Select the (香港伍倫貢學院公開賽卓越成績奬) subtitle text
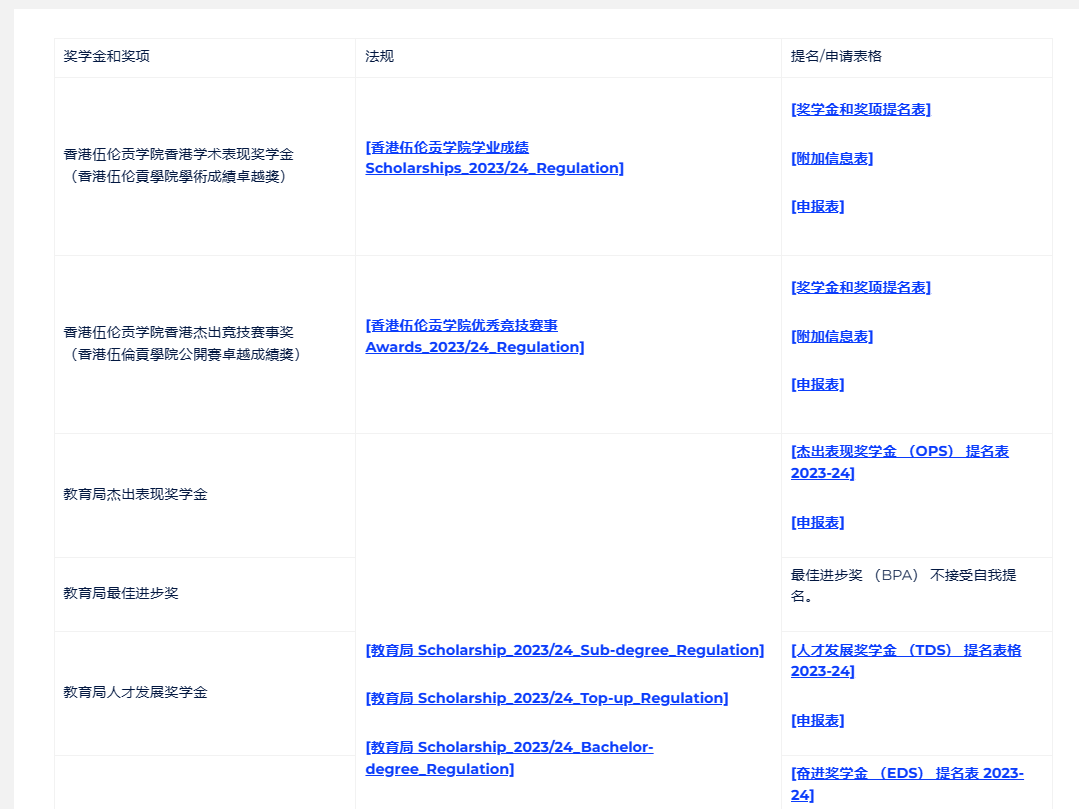 (x=186, y=355)
